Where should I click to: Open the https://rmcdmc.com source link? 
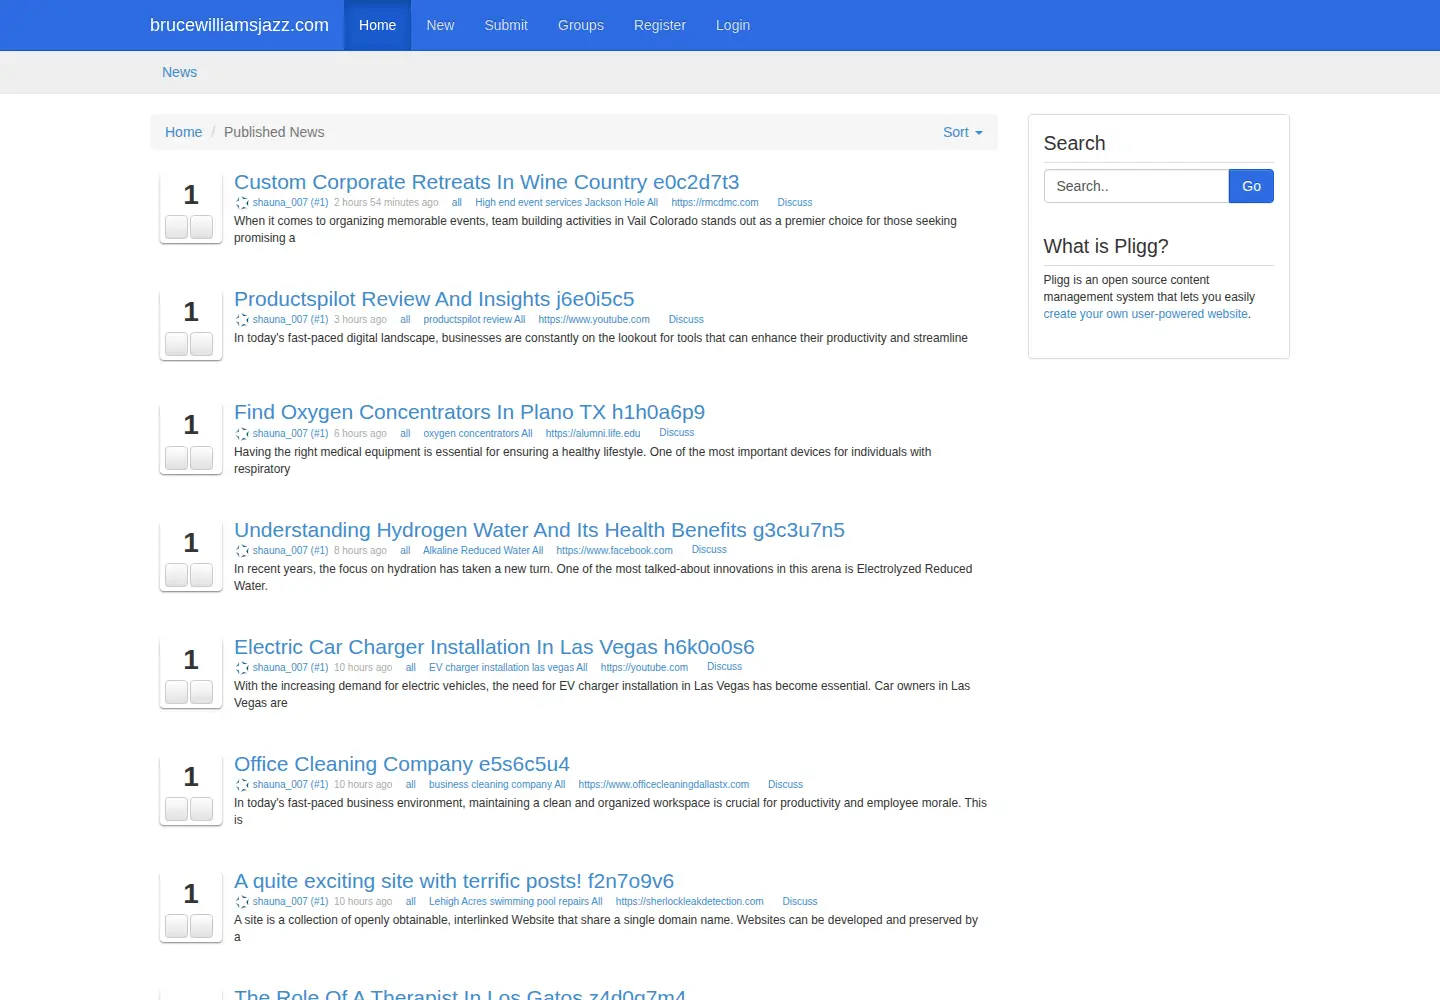(x=715, y=203)
